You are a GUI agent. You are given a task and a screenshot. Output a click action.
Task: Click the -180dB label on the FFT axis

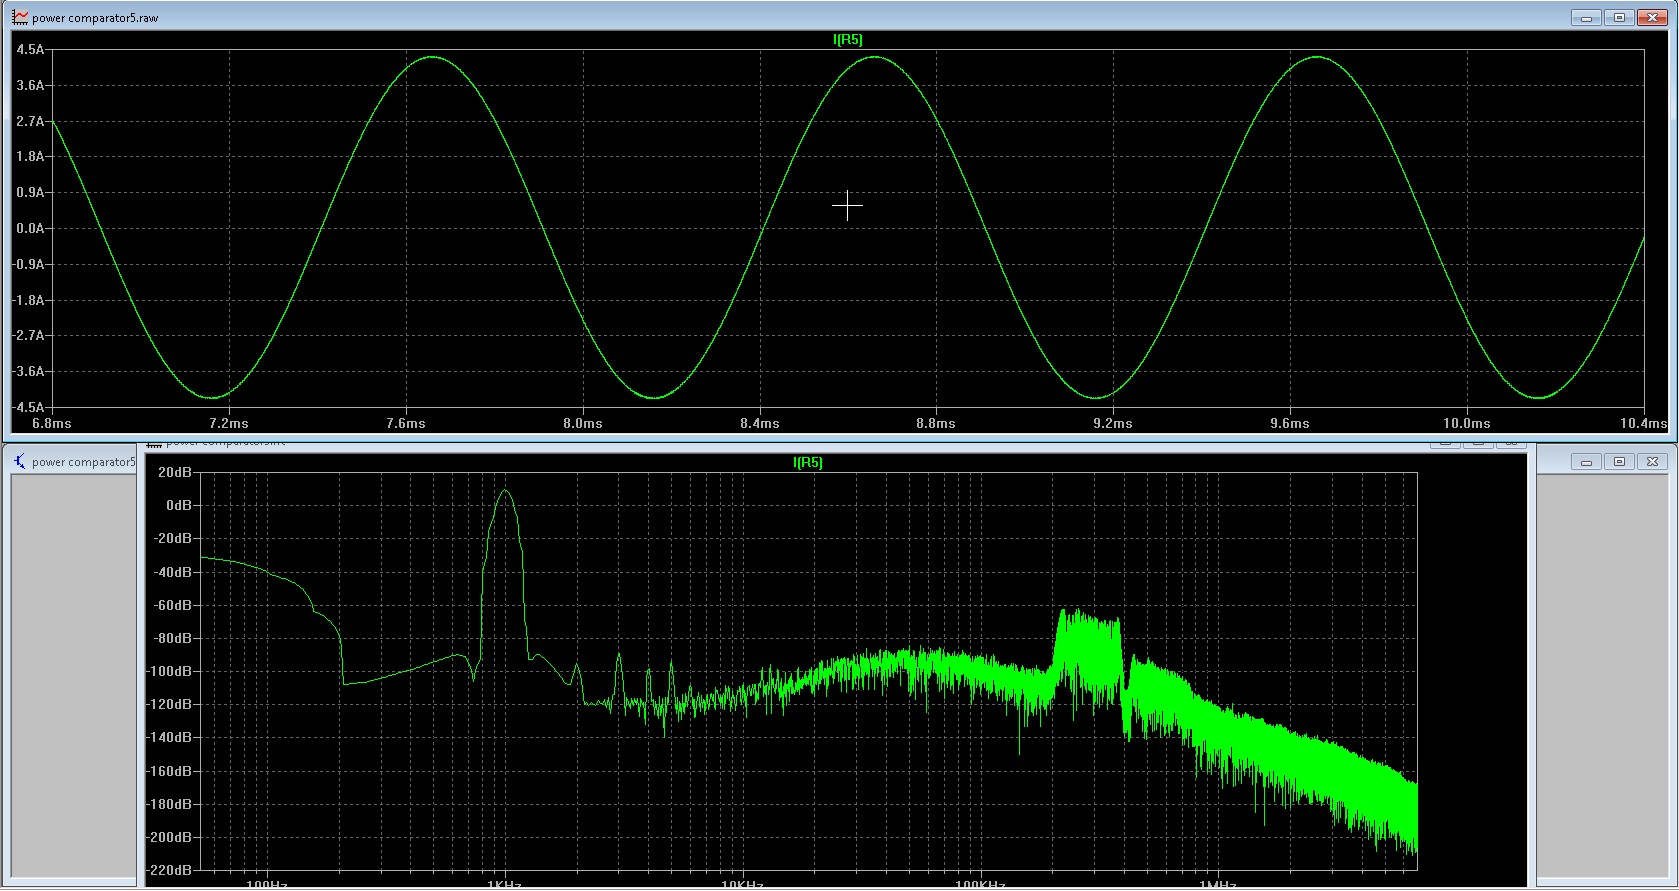click(x=170, y=804)
